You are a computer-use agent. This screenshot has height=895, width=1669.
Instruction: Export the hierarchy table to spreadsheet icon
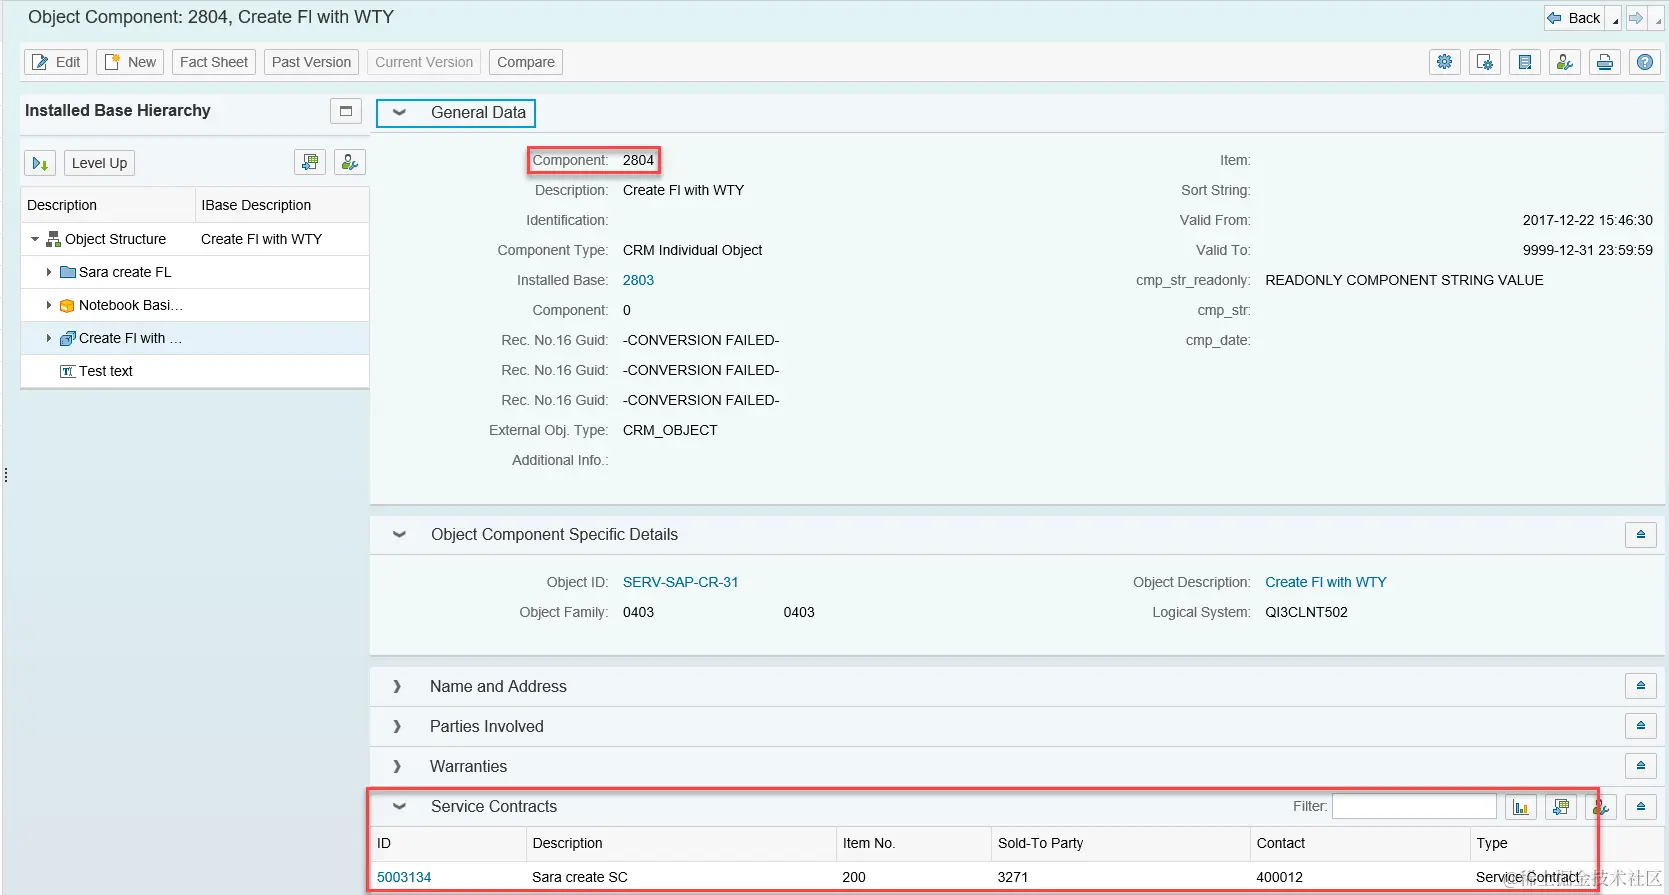pos(310,162)
